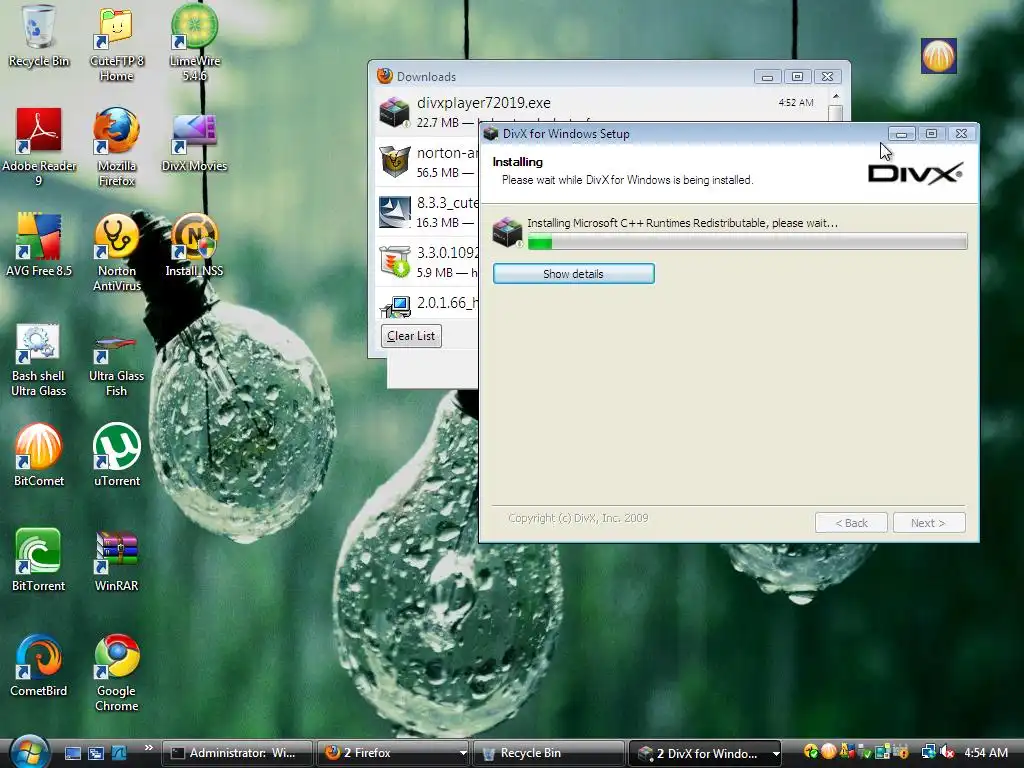Click the DivX installer icon beside progress
1024x768 pixels.
(x=507, y=232)
